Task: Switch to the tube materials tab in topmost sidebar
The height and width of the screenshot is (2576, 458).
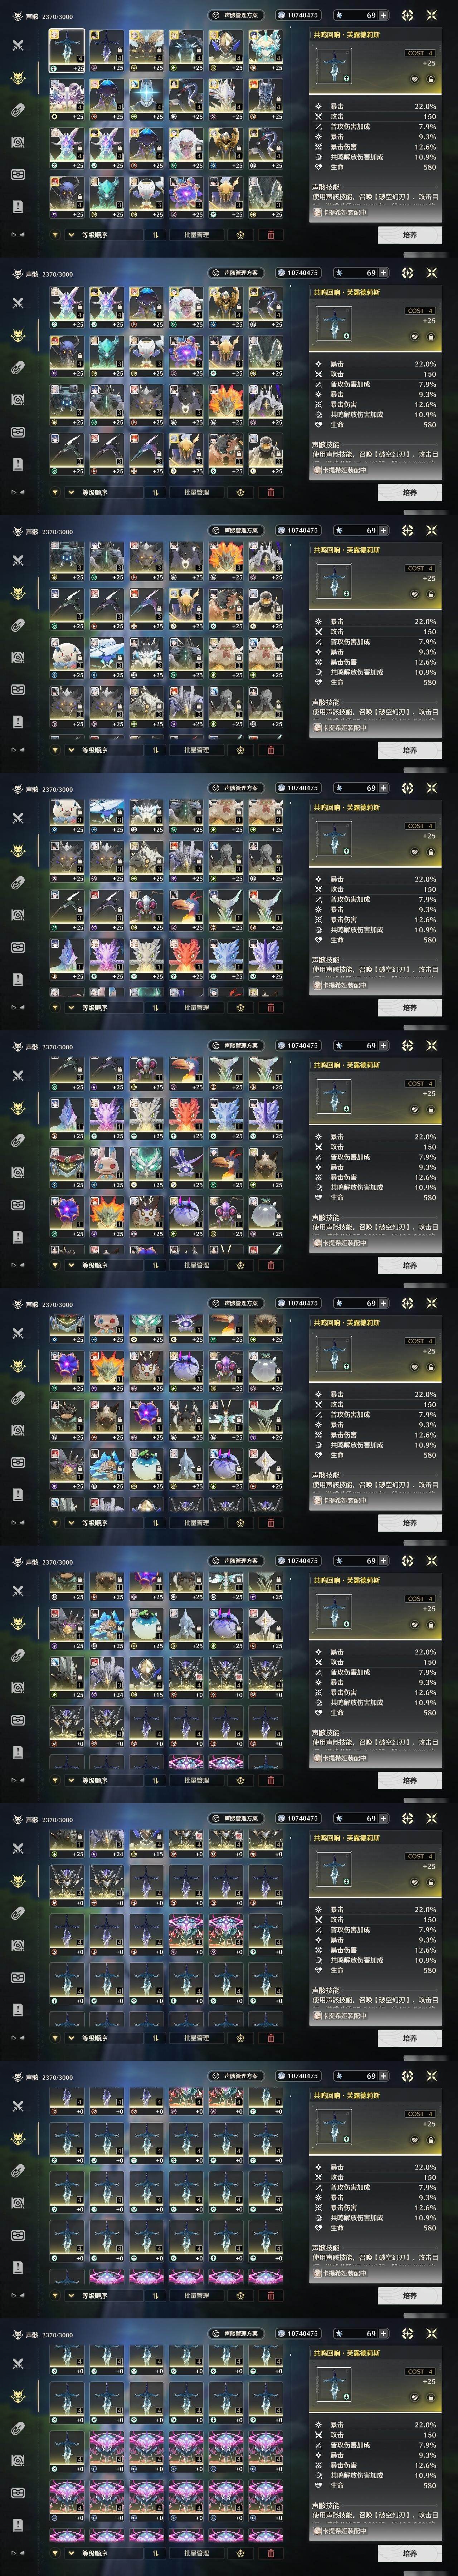Action: coord(17,110)
